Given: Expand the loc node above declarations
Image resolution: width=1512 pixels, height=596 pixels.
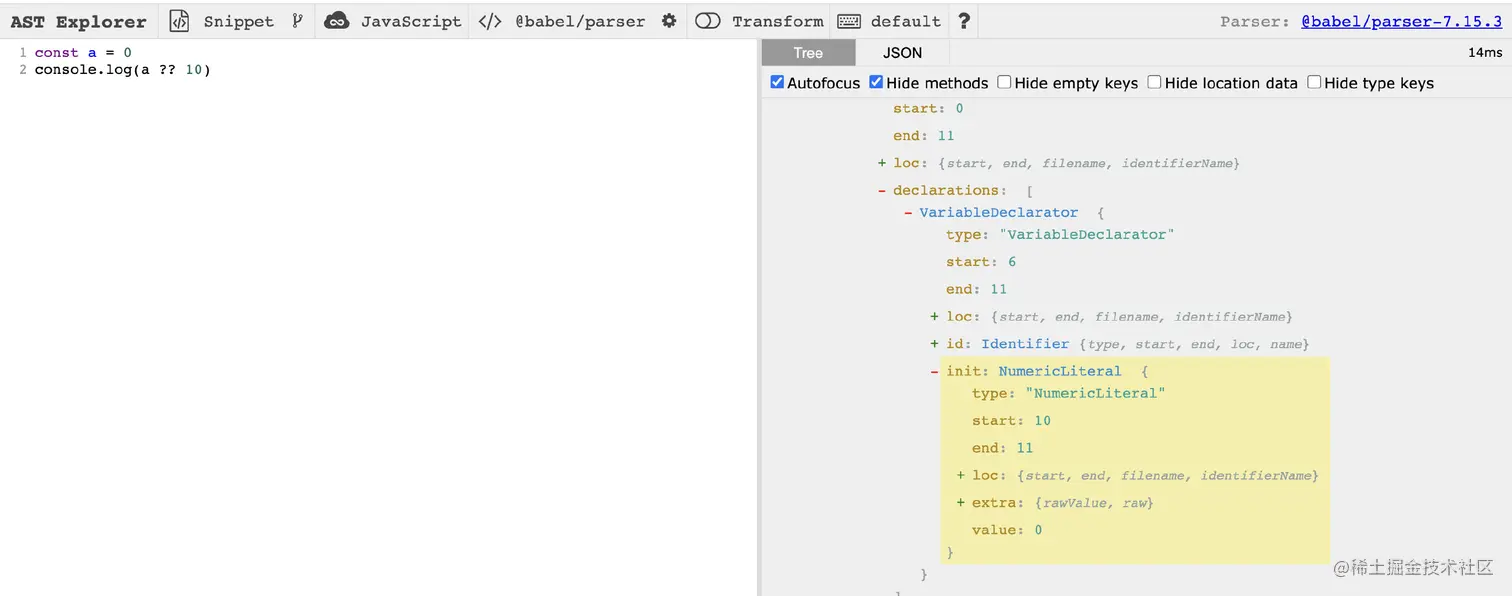Looking at the screenshot, I should [882, 163].
